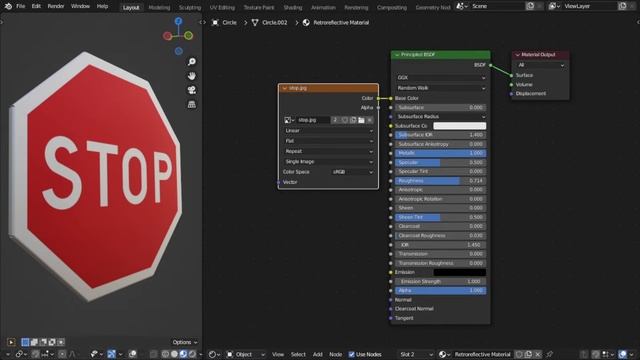Image resolution: width=640 pixels, height=360 pixels.
Task: Switch perspective/orthographic grid icon
Action: pyautogui.click(x=191, y=104)
